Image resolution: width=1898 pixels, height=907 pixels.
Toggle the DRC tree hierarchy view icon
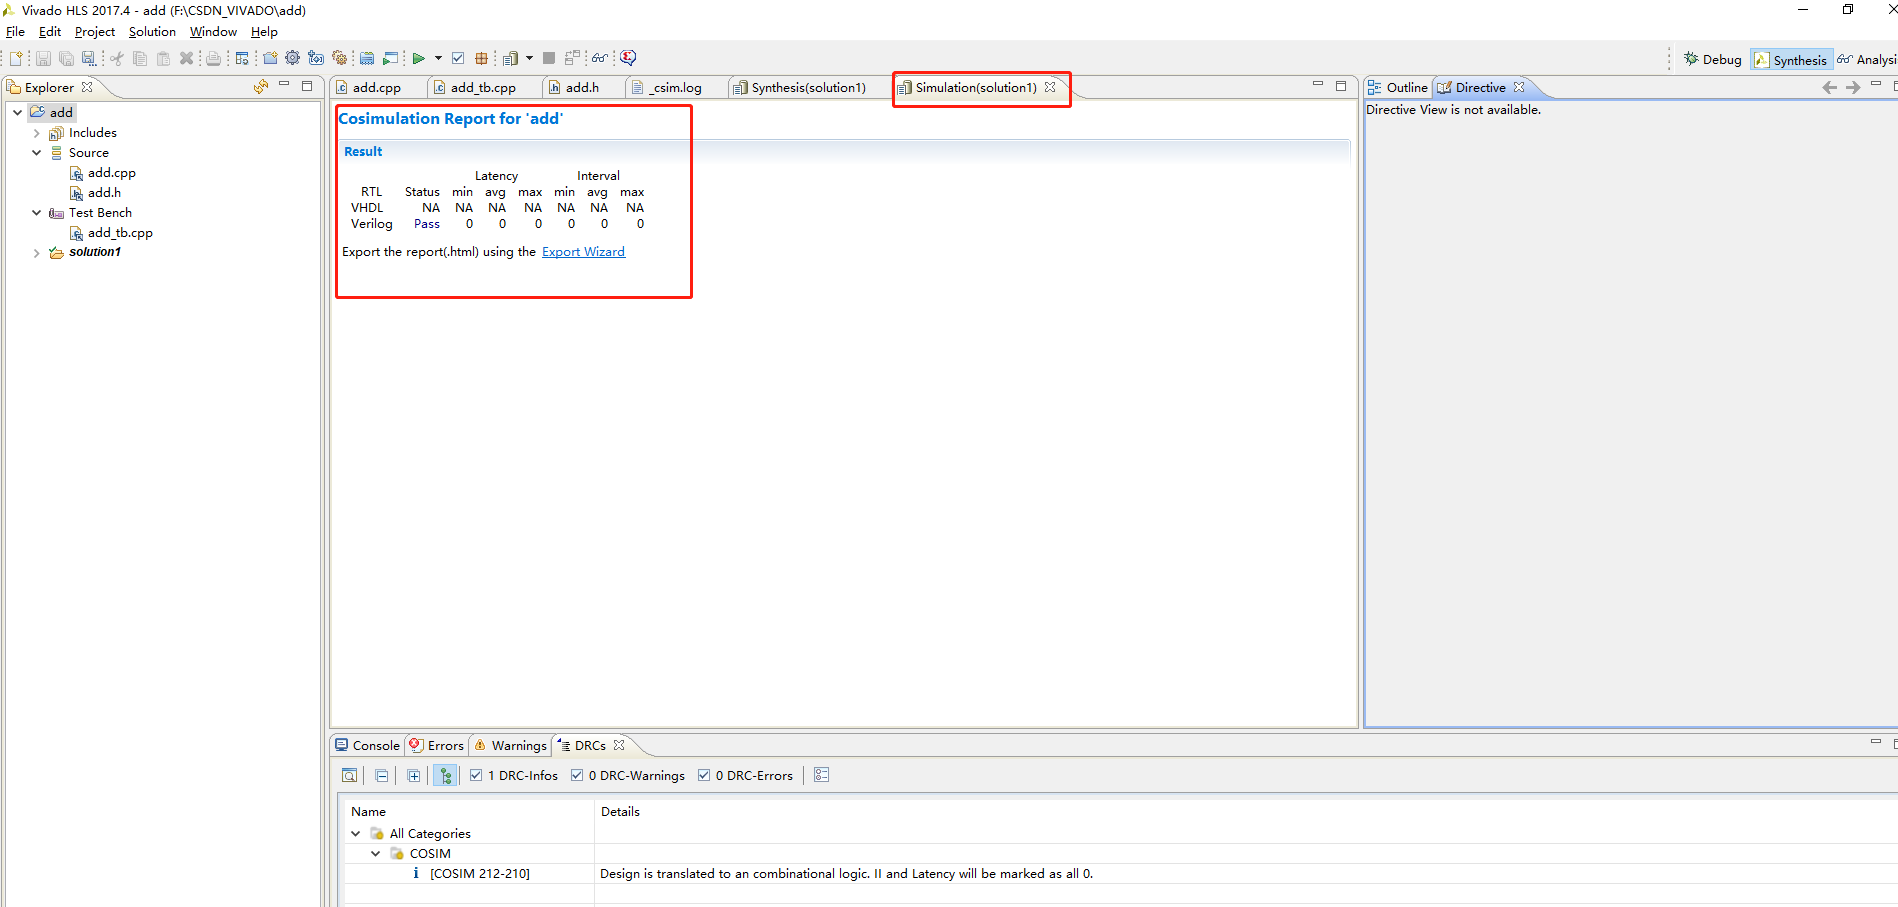(x=446, y=775)
